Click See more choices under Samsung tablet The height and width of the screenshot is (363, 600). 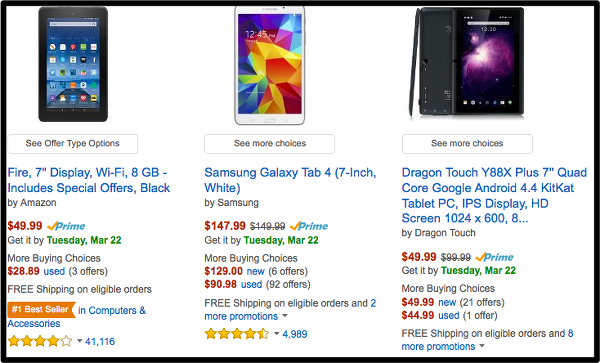point(269,144)
